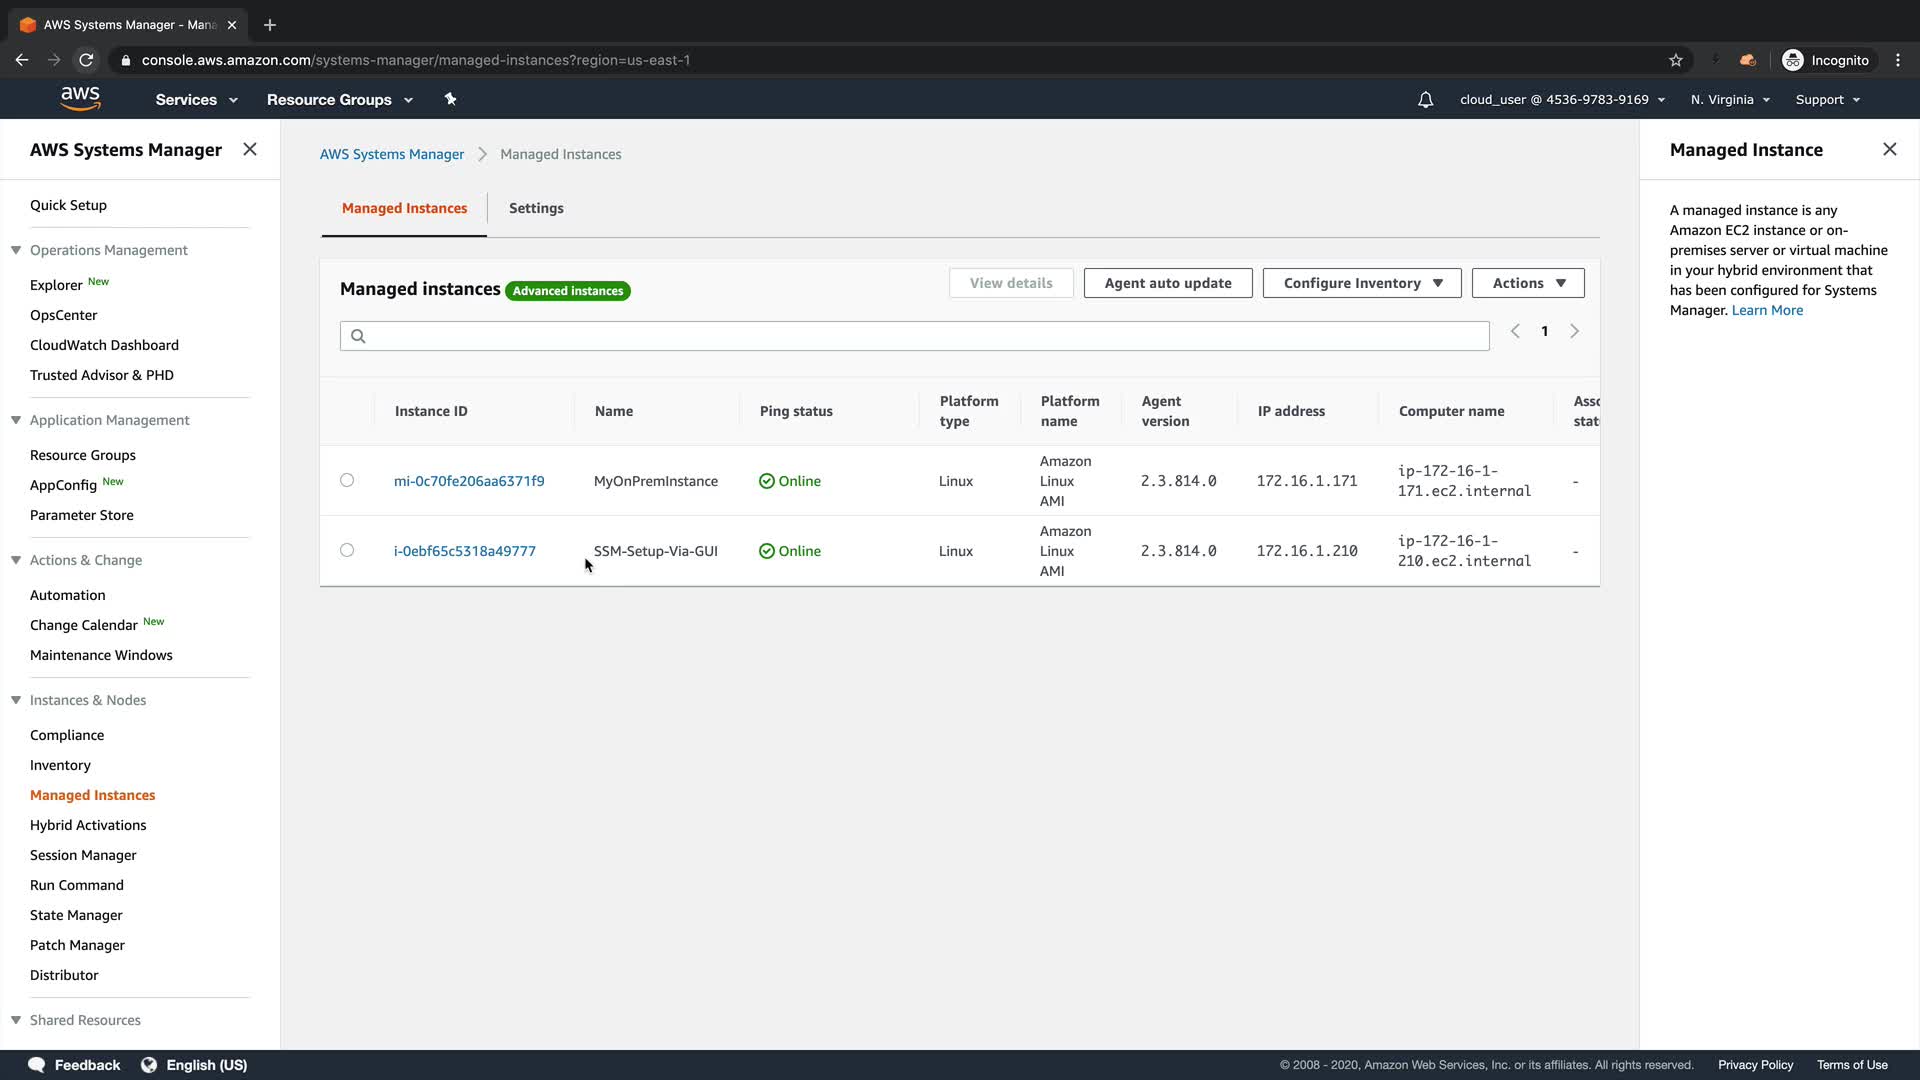Open the Configure Inventory dropdown
Image resolution: width=1920 pixels, height=1080 pixels.
[1361, 283]
